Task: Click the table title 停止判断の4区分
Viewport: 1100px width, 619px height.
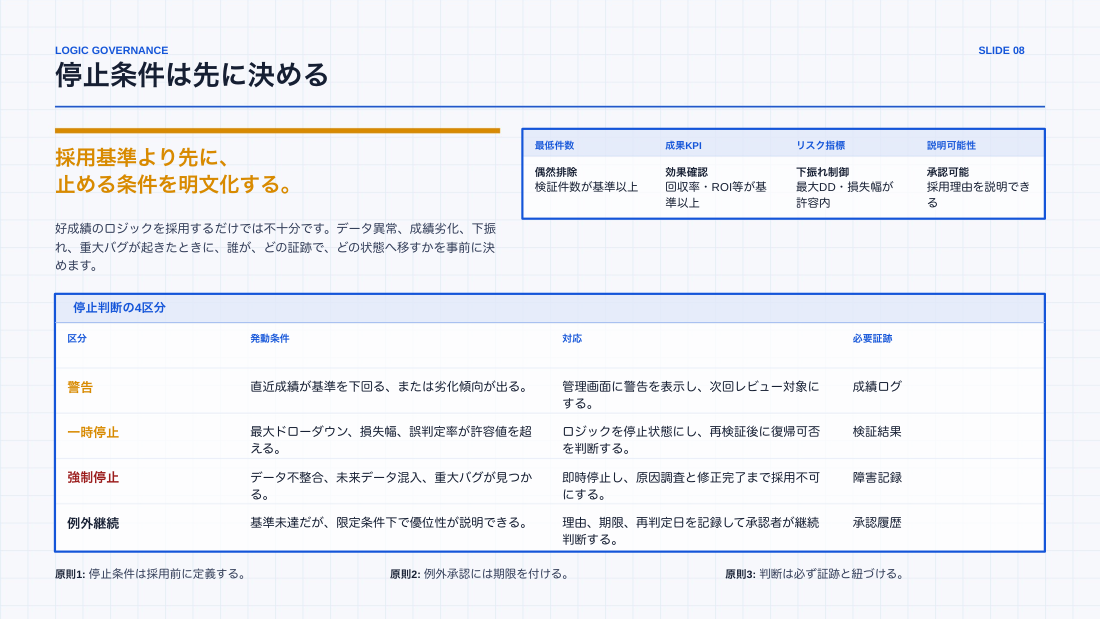Action: tap(119, 307)
